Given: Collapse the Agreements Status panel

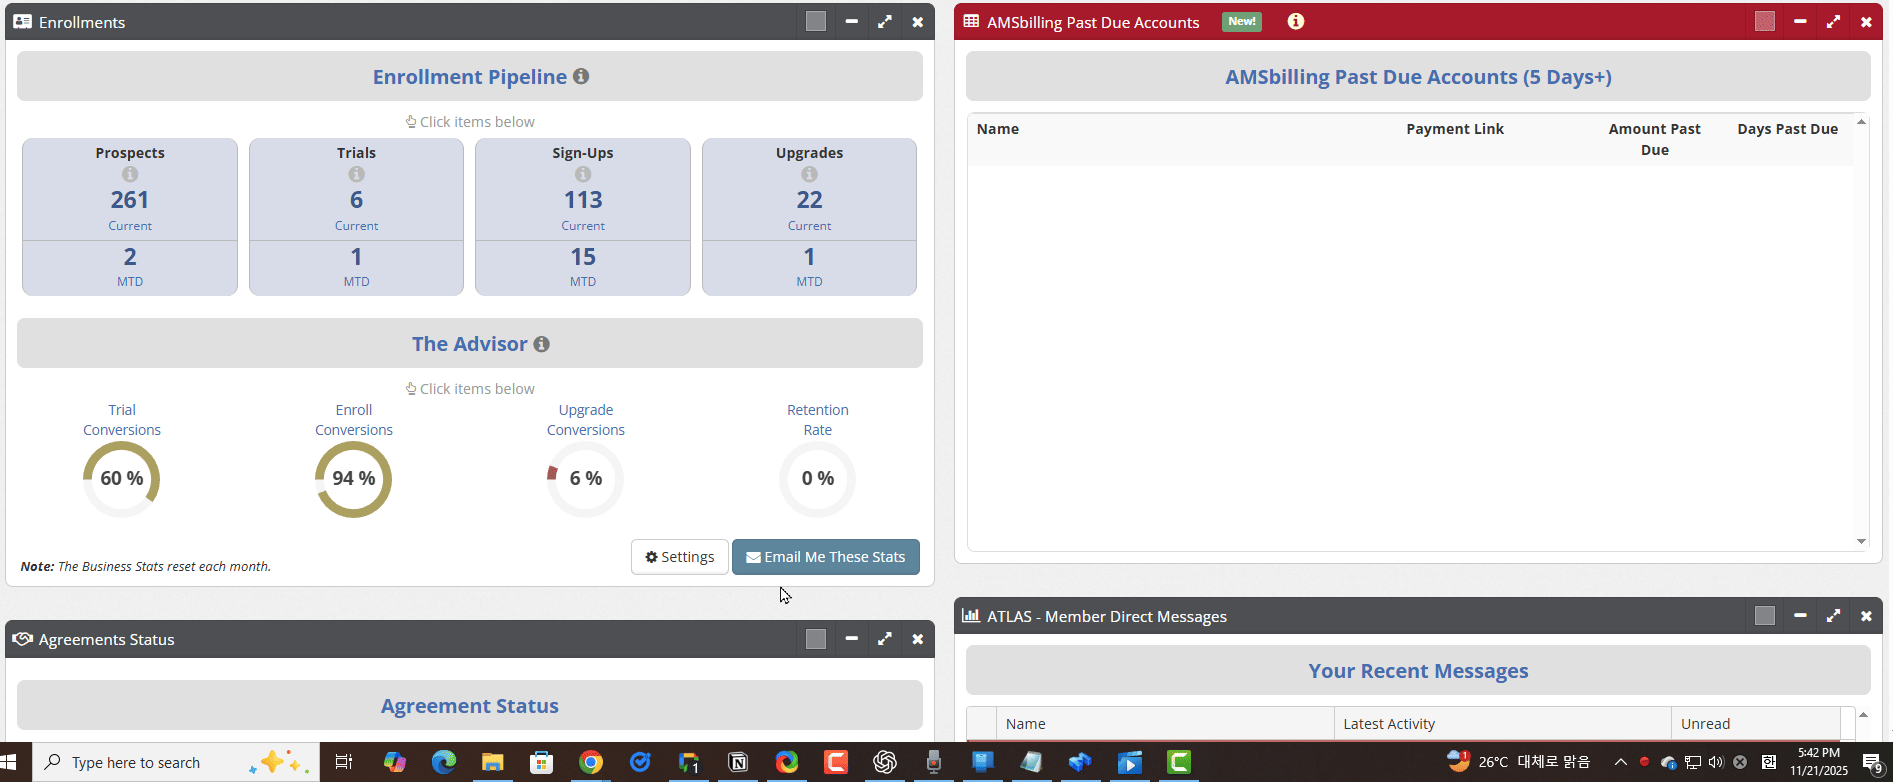Looking at the screenshot, I should (x=851, y=639).
